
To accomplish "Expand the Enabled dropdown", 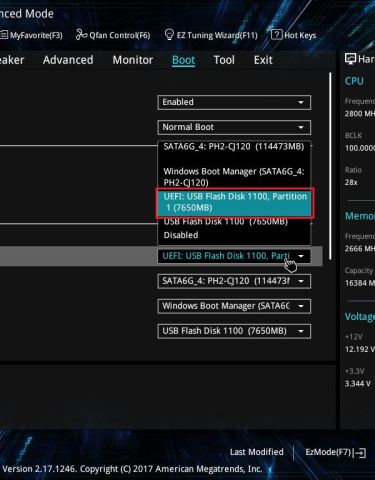I will 234,102.
